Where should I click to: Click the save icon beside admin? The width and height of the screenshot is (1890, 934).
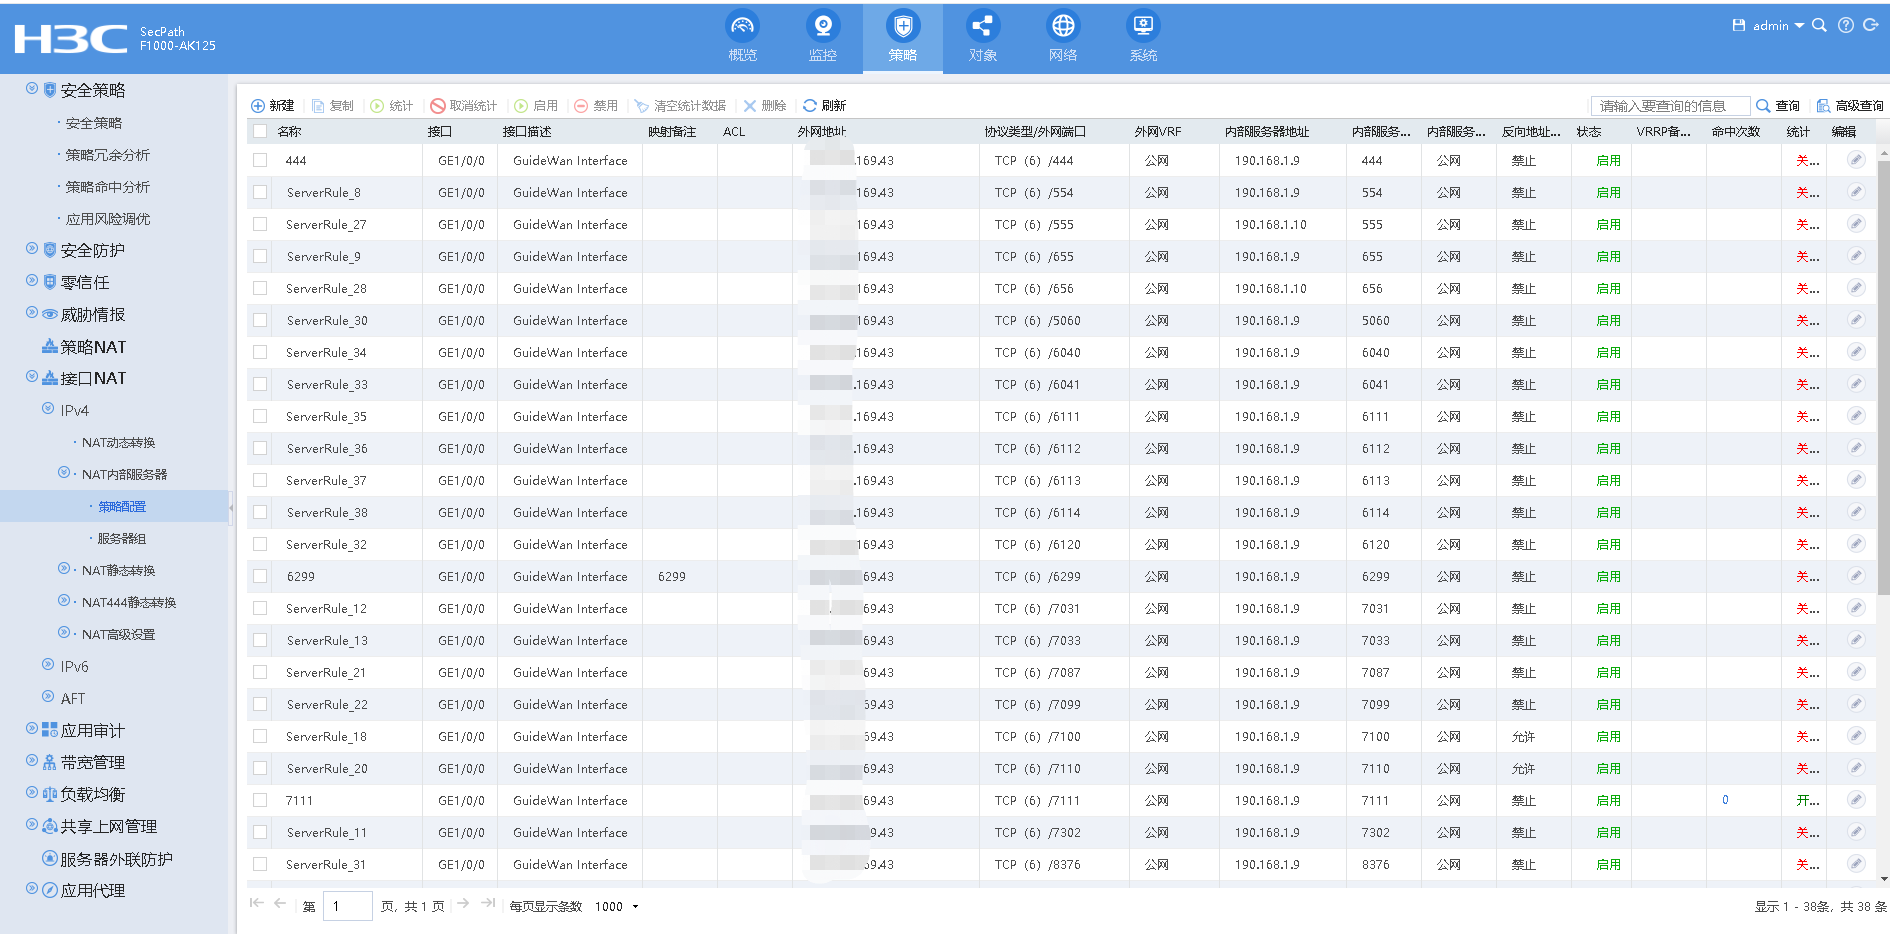[x=1739, y=25]
